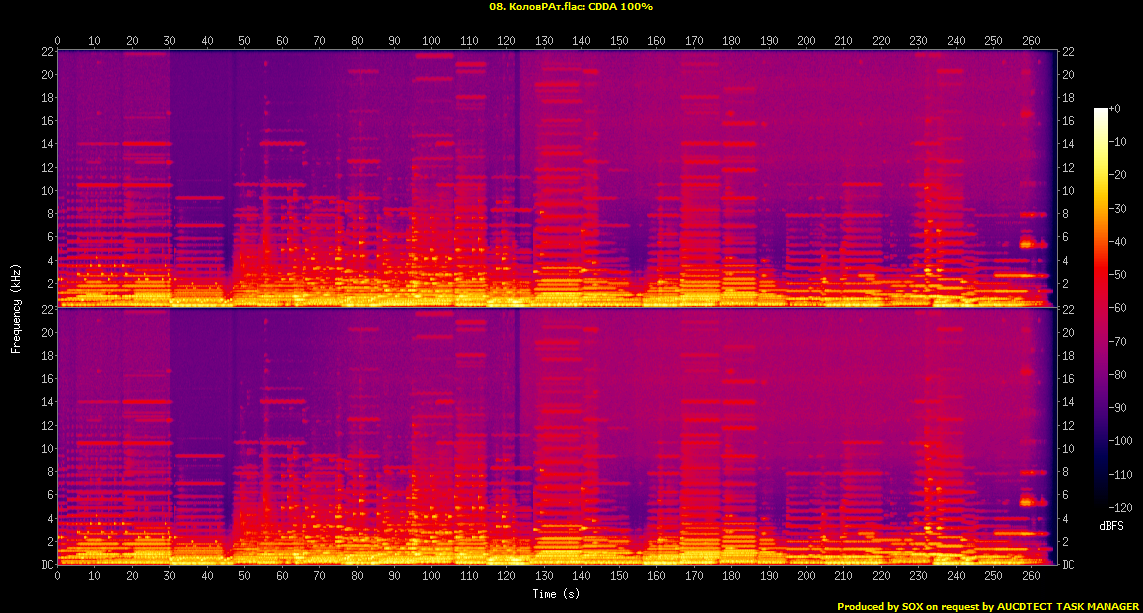The image size is (1143, 613).
Task: Click the '20' kHz label on the upper-right frequency axis
Action: 1068,75
